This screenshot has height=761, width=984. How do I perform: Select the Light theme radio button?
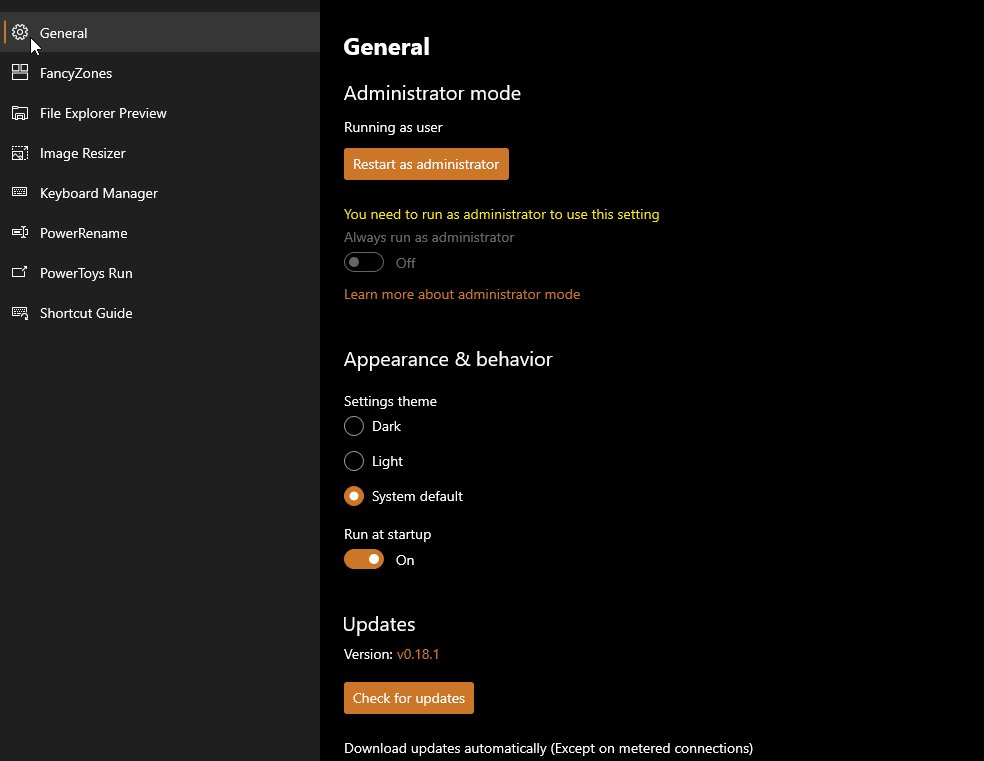coord(354,461)
